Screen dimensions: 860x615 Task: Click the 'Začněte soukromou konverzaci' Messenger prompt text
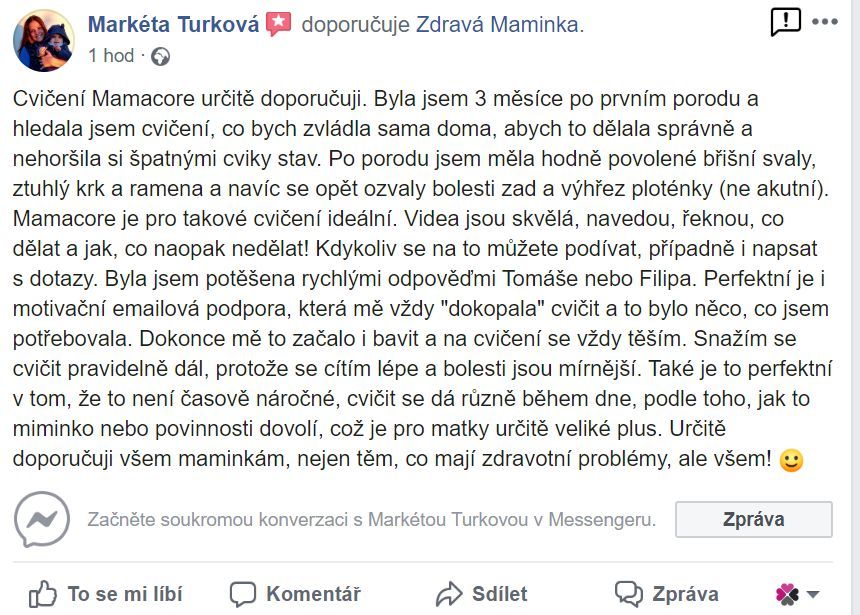tap(371, 519)
